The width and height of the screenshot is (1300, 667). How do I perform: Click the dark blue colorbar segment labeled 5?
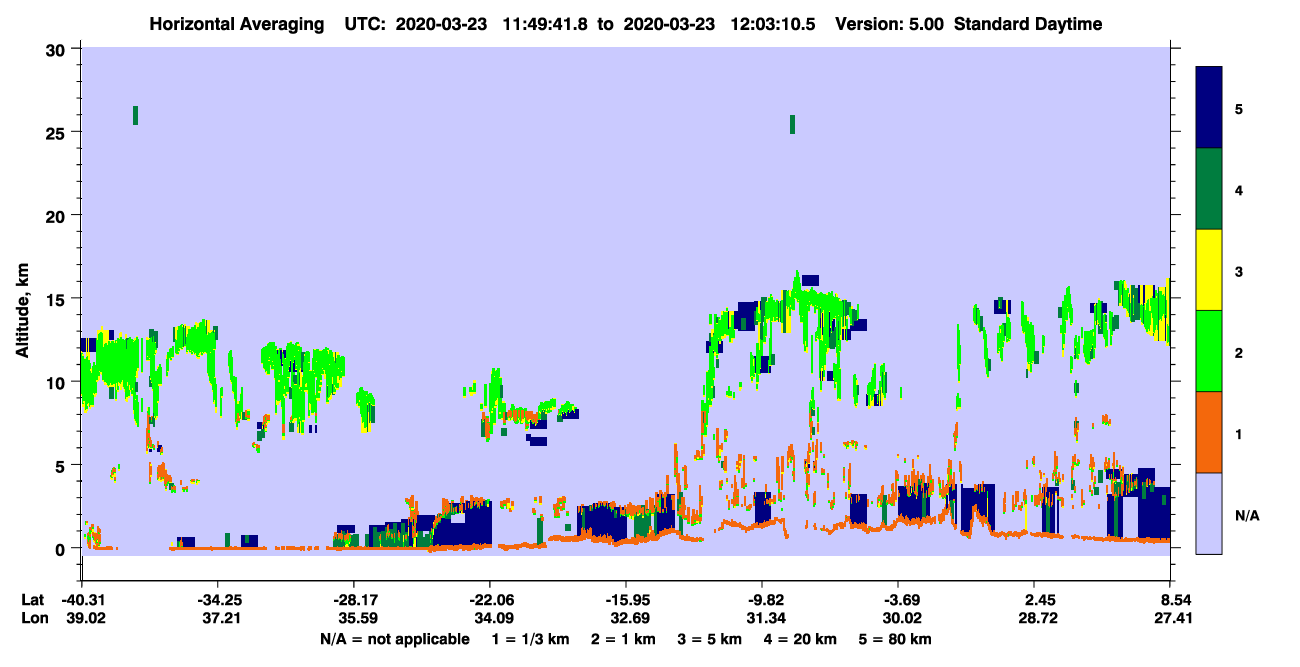pyautogui.click(x=1209, y=108)
